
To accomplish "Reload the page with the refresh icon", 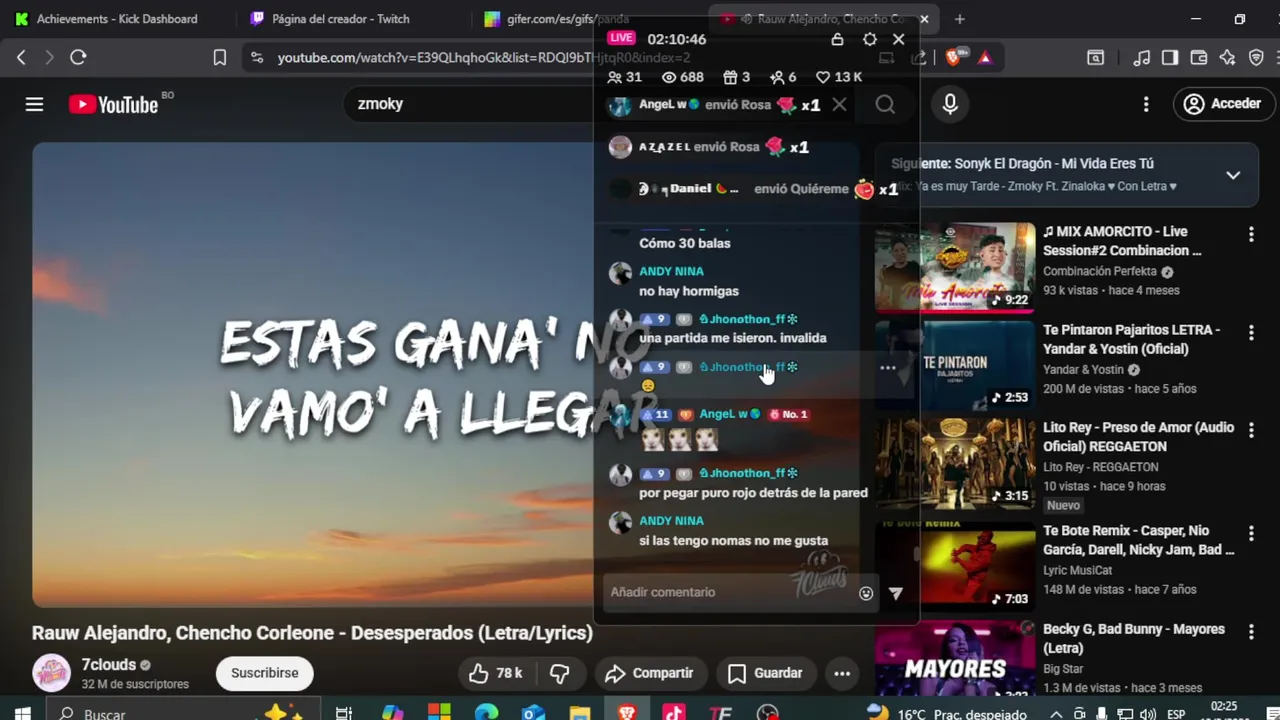I will point(78,58).
